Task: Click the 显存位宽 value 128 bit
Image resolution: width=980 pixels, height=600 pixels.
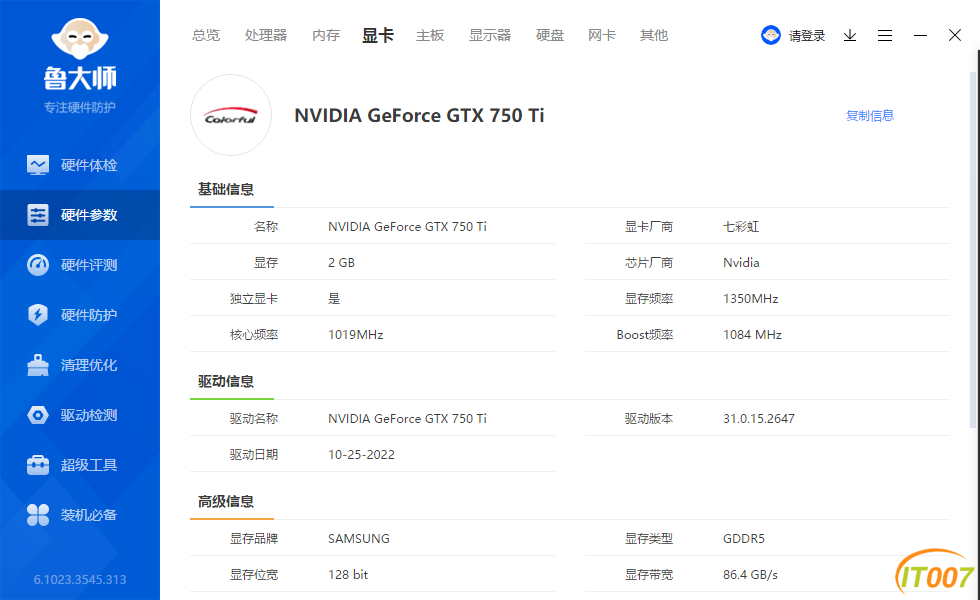Action: pos(348,574)
